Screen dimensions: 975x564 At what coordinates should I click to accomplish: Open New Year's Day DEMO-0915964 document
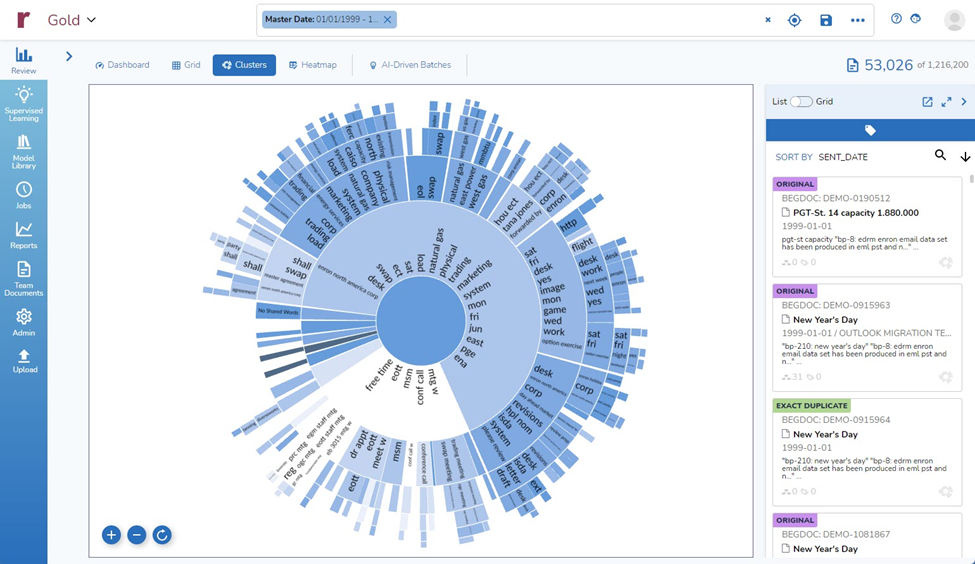pyautogui.click(x=825, y=434)
